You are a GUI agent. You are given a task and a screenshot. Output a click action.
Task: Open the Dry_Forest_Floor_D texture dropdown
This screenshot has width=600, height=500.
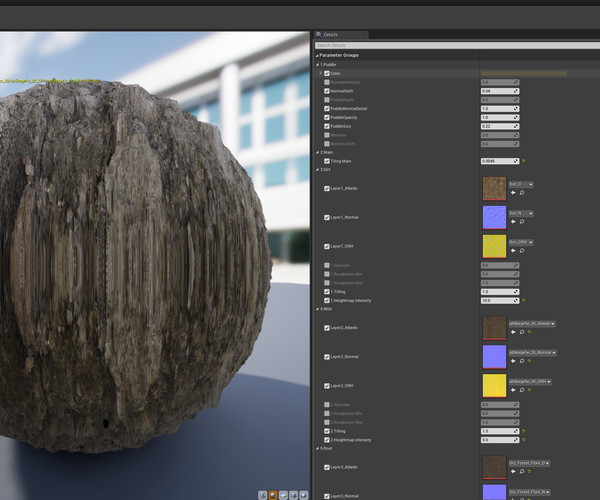[530, 463]
